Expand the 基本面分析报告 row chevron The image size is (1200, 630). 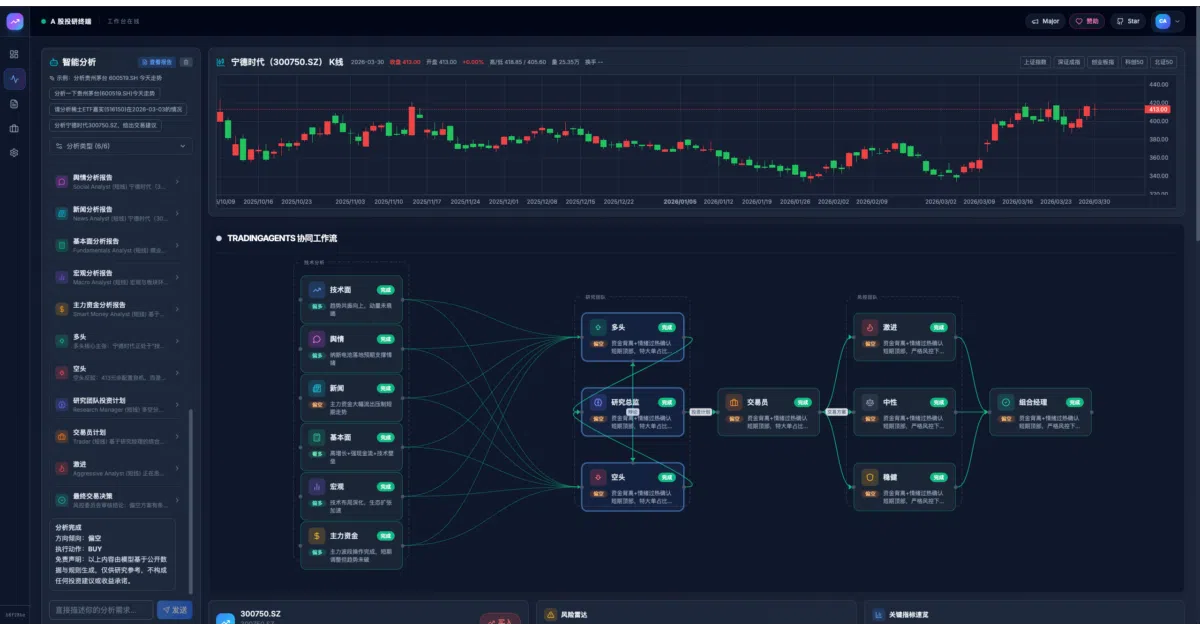coord(178,245)
